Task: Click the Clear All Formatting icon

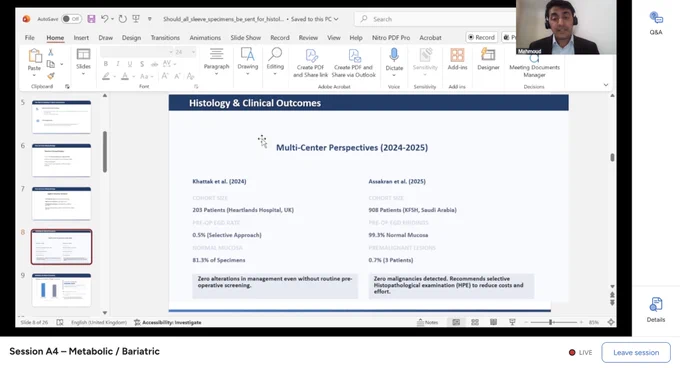Action: tap(190, 76)
